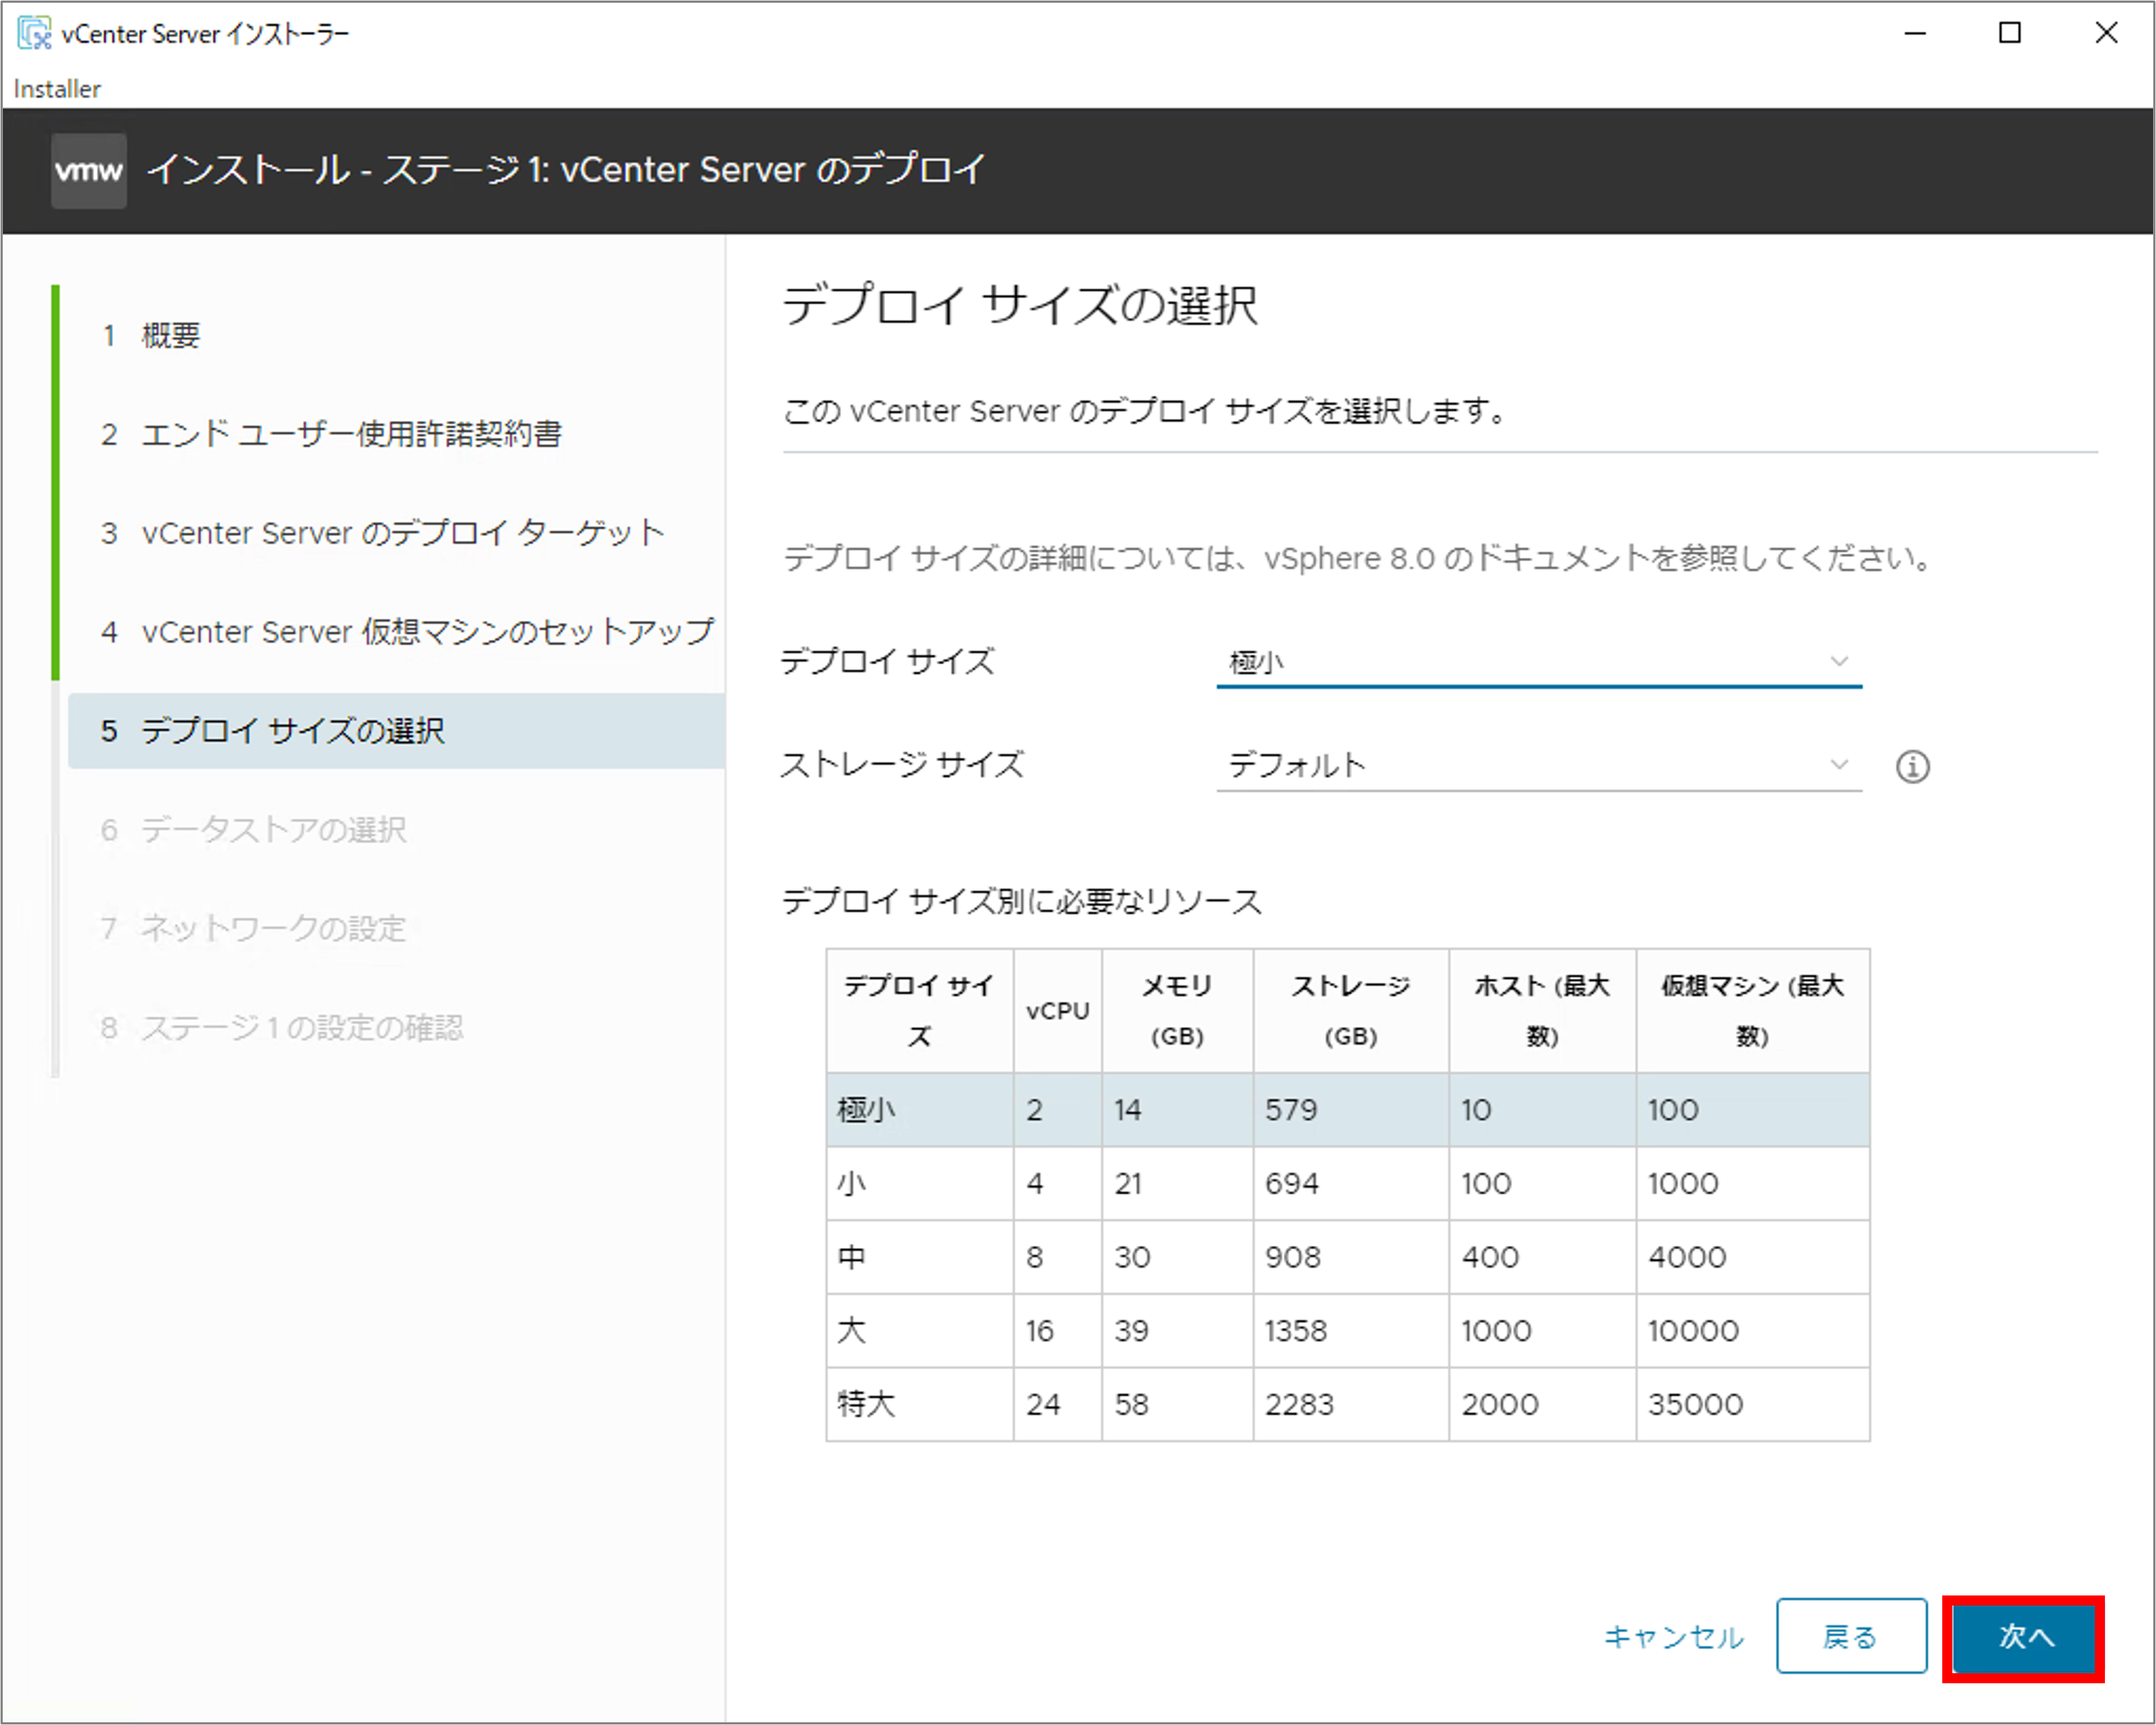The image size is (2156, 1725).
Task: Go to step 4 仮想マシンのセットアップ
Action: (x=408, y=632)
